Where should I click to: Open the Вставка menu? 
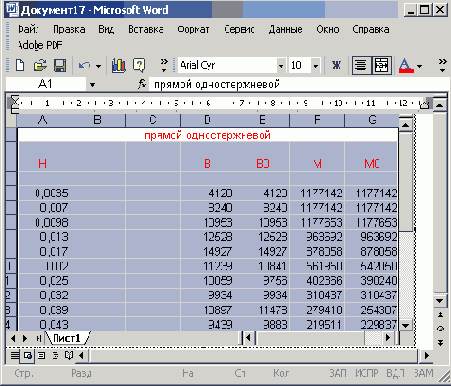tap(146, 29)
